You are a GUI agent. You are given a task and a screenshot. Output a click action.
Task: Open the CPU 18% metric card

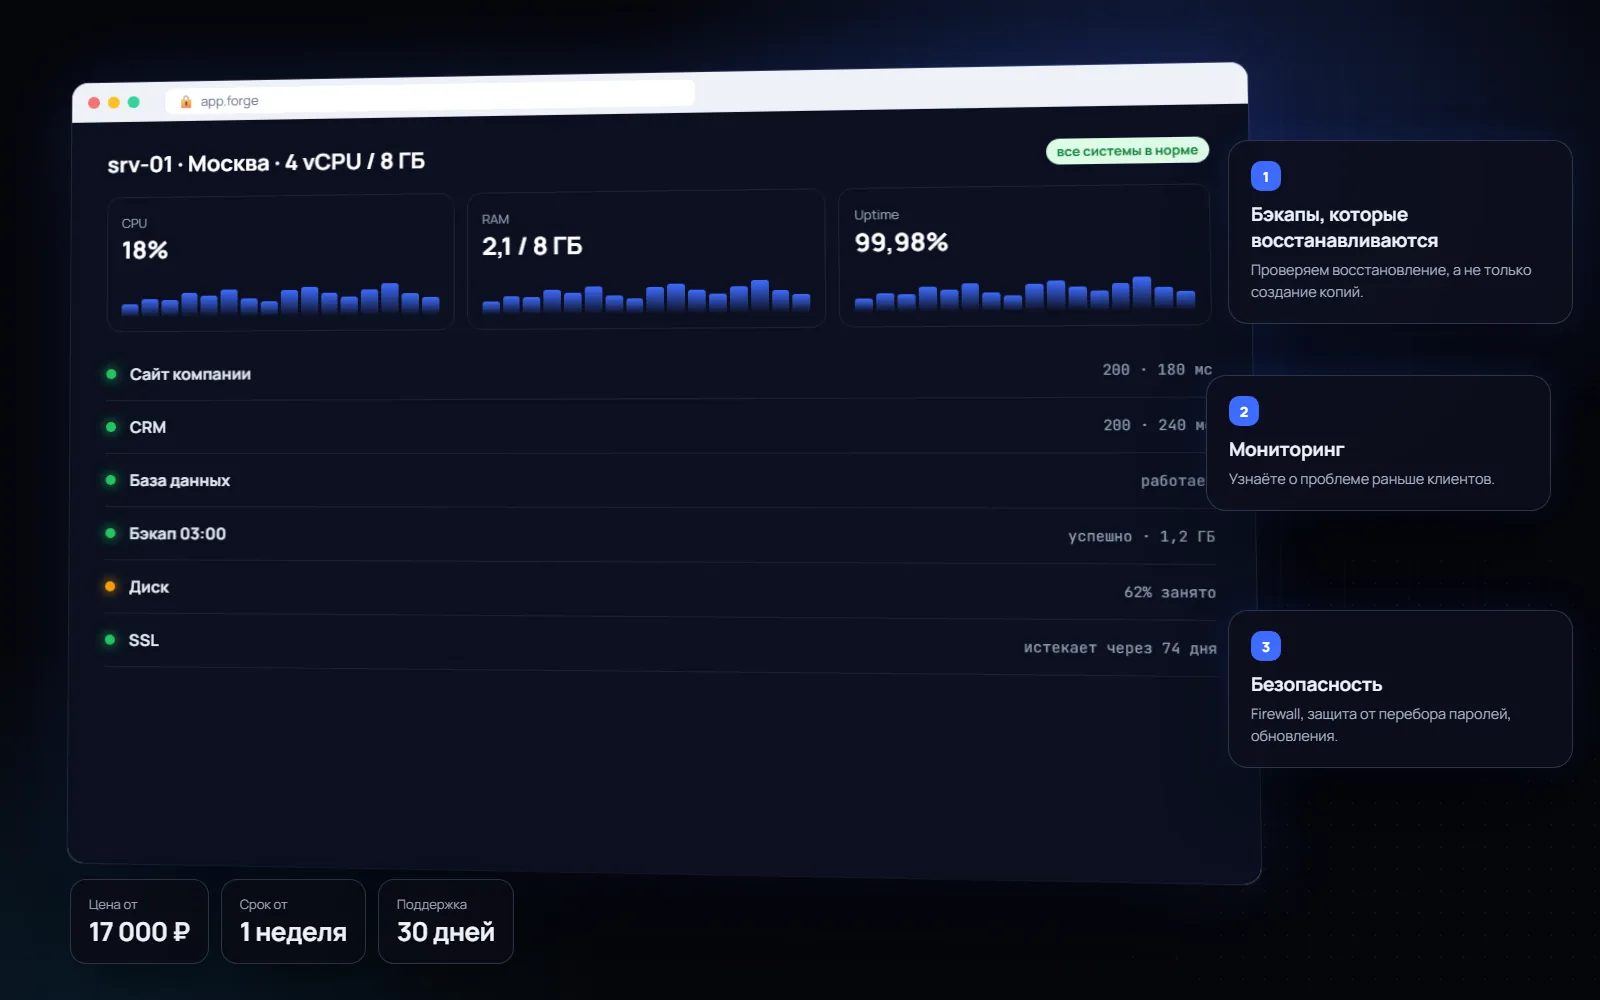tap(280, 263)
